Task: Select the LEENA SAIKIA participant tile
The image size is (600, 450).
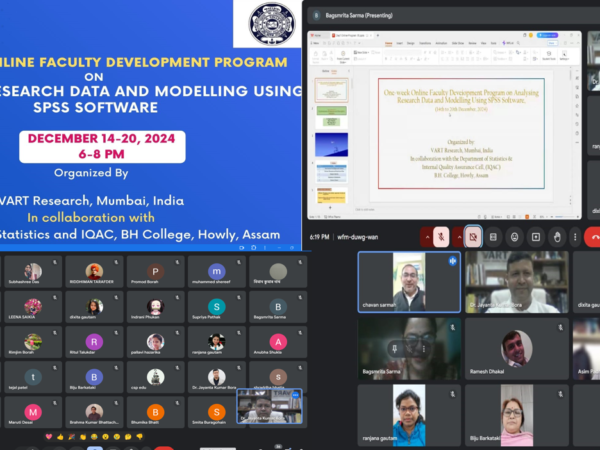Action: point(33,307)
